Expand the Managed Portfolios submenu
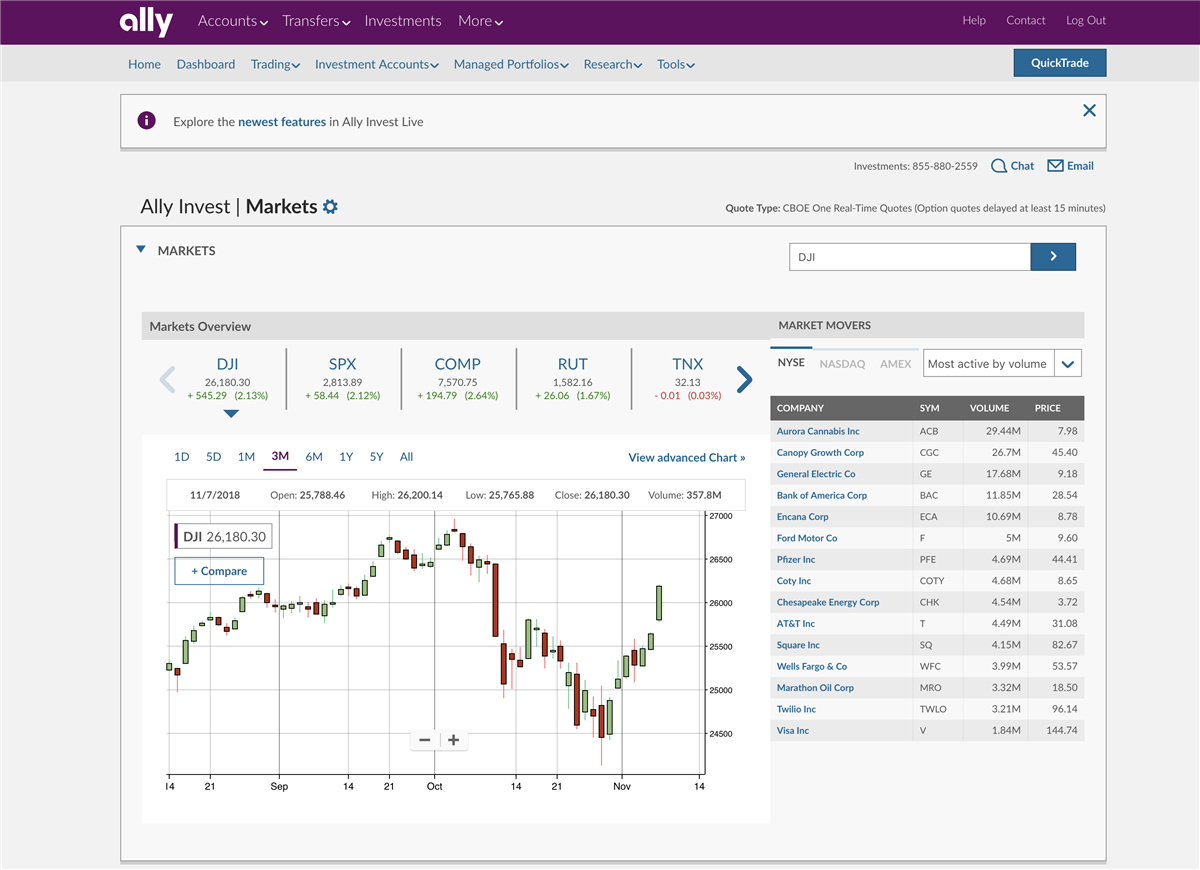This screenshot has width=1200, height=870. pyautogui.click(x=511, y=64)
